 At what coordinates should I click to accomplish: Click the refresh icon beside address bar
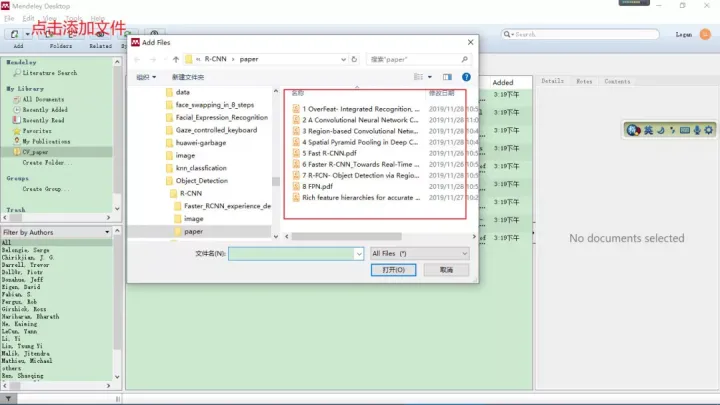click(354, 59)
